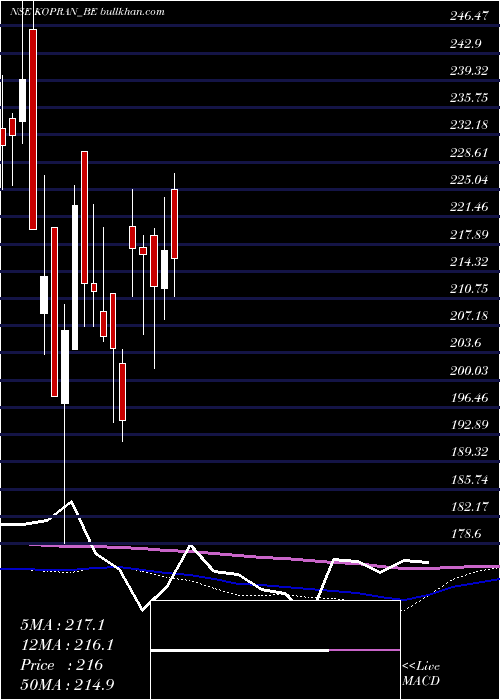Select the 200.03 price axis label
Viewport: 500px width, 700px height.
(x=469, y=371)
